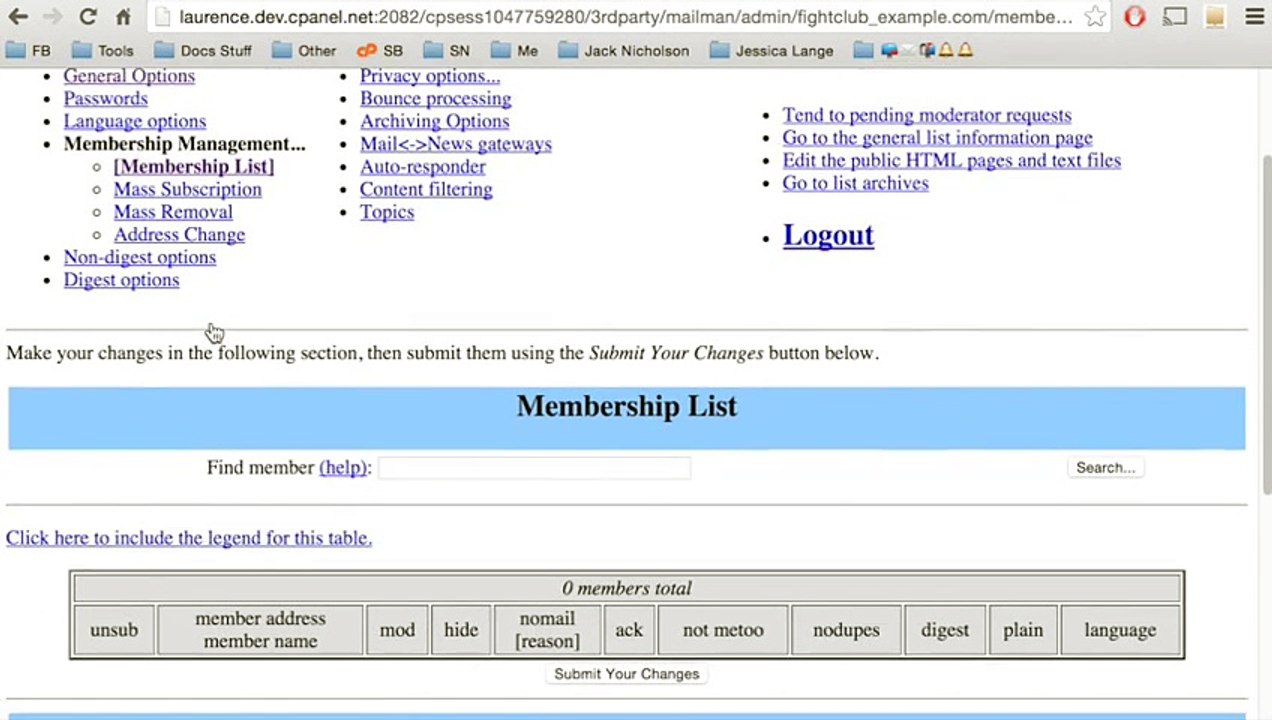Open Auto-responder settings

click(423, 166)
